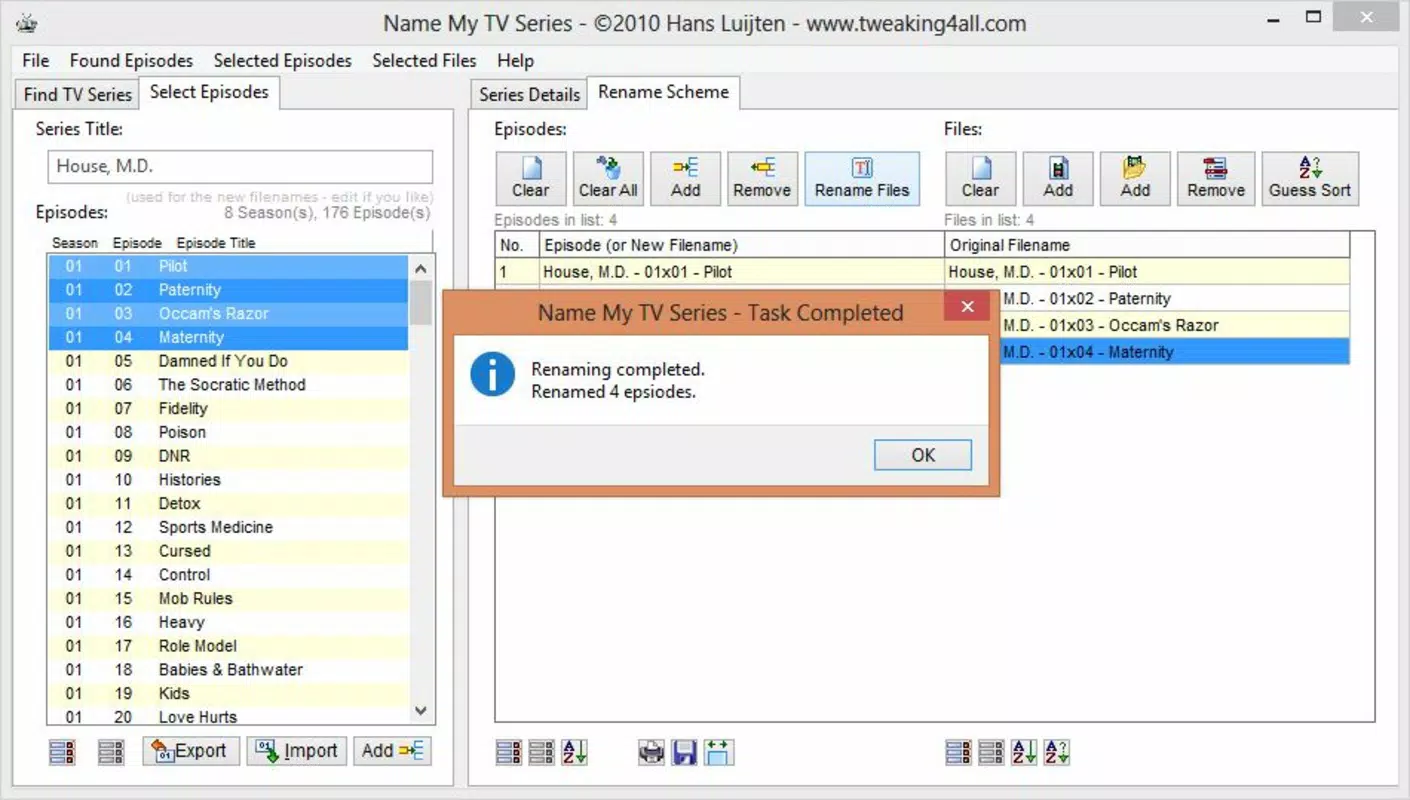
Task: Save the list with the floppy disk icon
Action: tap(684, 752)
